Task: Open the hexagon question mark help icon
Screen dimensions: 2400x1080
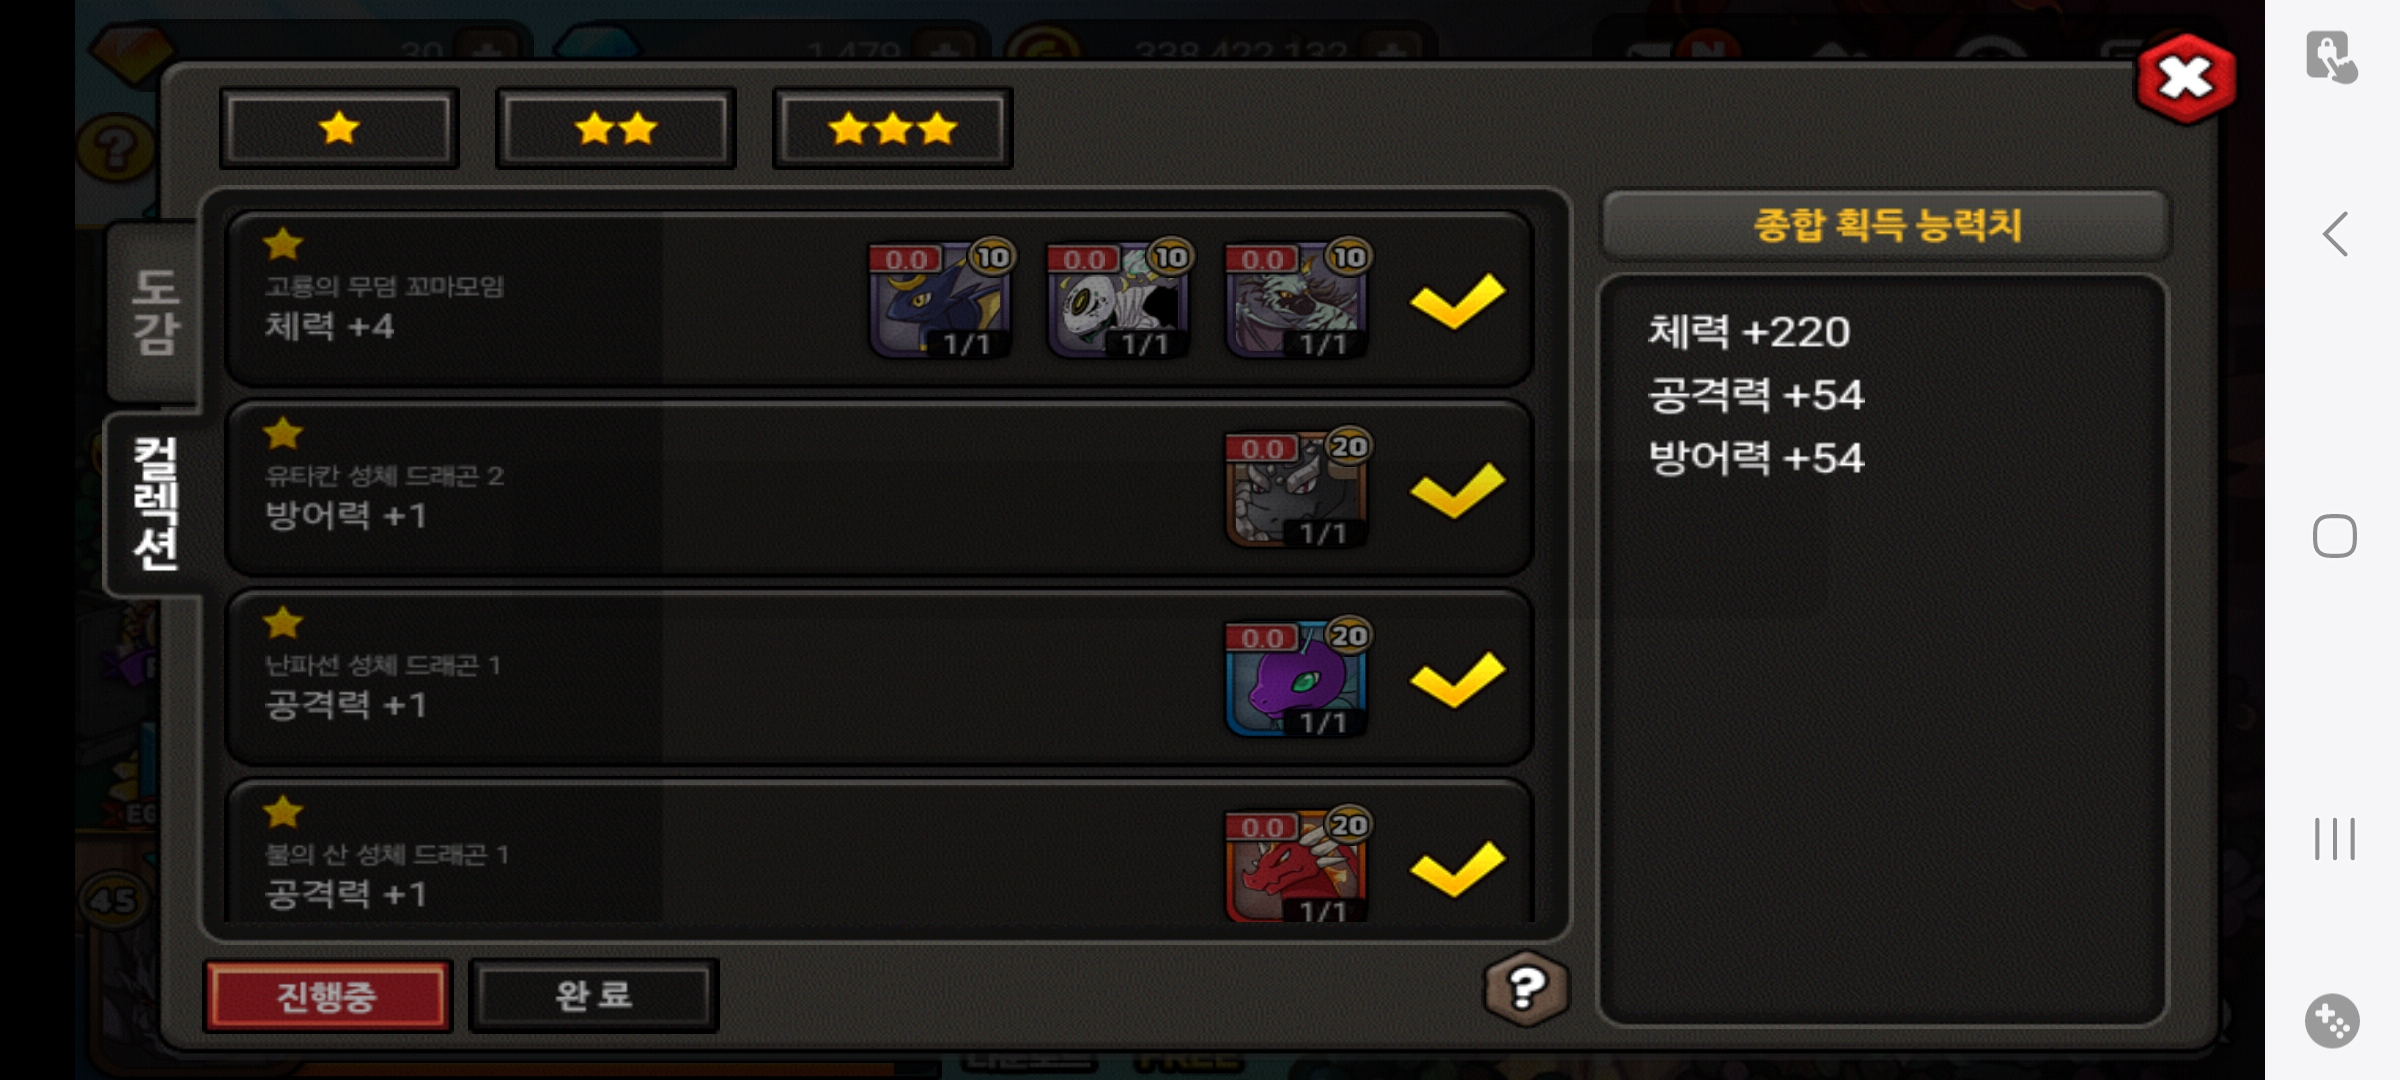Action: [x=1525, y=989]
